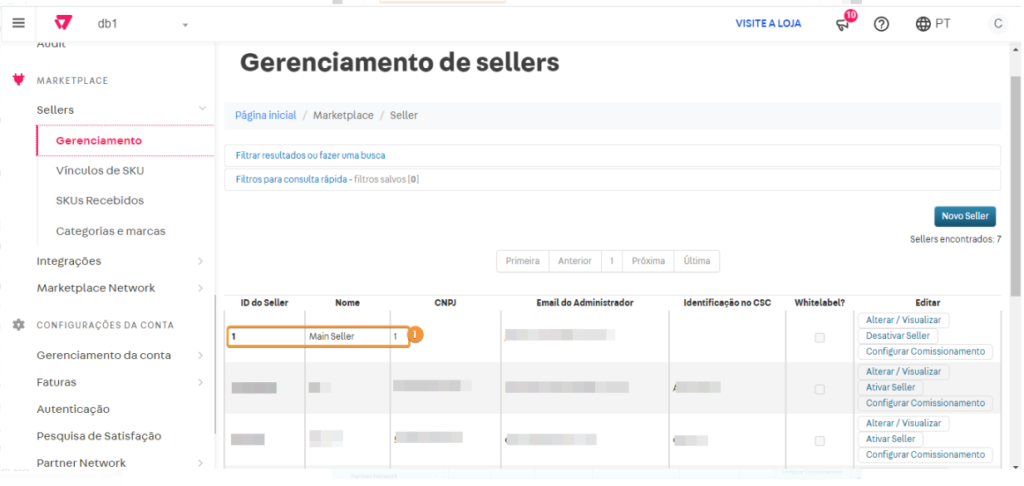
Task: Toggle the second row Whitelabel checkbox
Action: (820, 389)
